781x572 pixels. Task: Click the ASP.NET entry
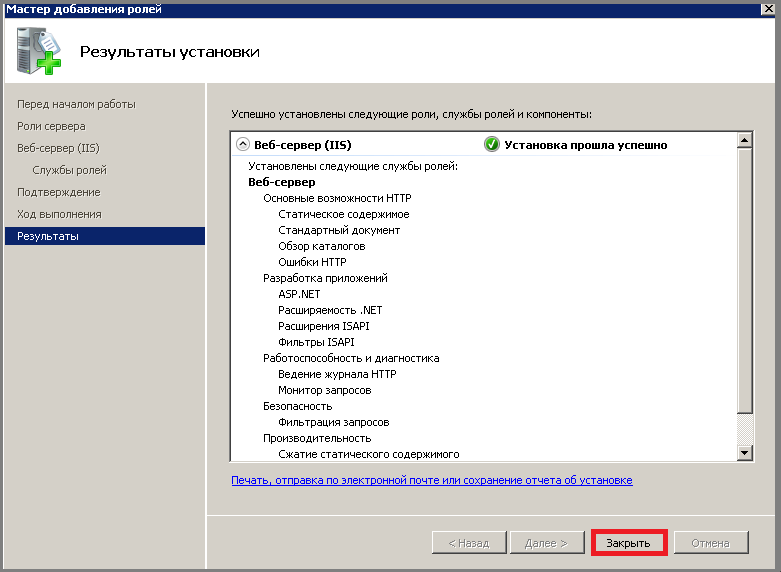coord(299,294)
